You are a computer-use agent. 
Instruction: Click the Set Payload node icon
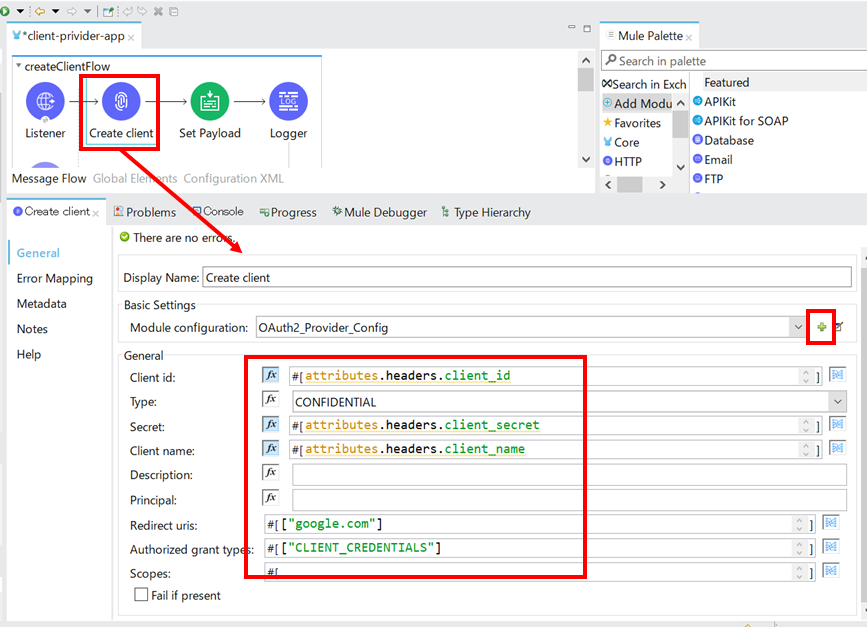point(209,101)
